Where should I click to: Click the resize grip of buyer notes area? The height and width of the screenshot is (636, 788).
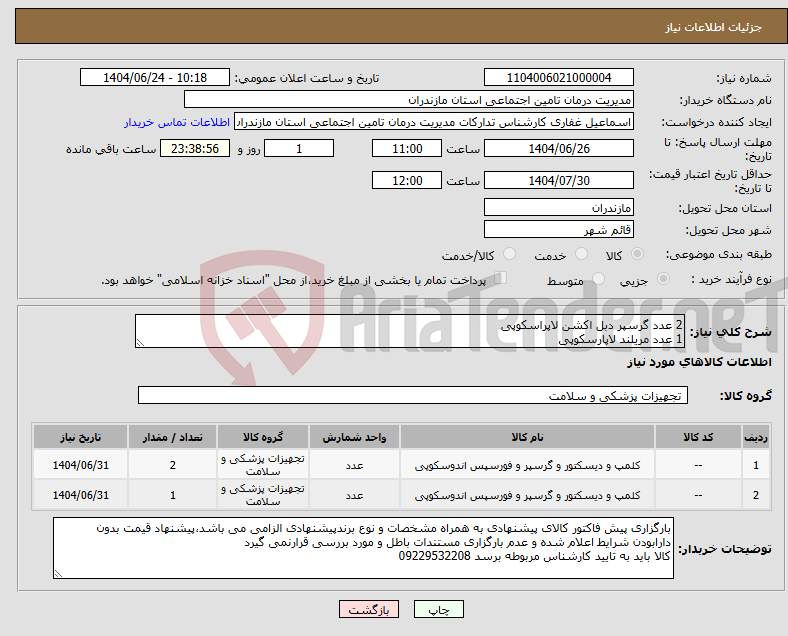click(x=58, y=574)
